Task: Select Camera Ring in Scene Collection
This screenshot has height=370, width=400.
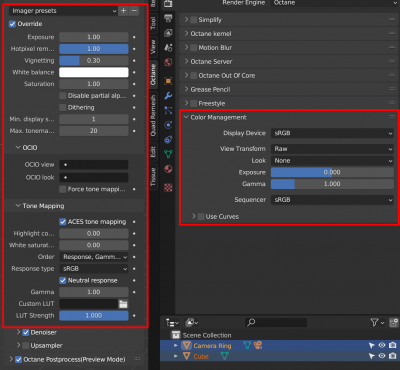Action: pos(212,346)
